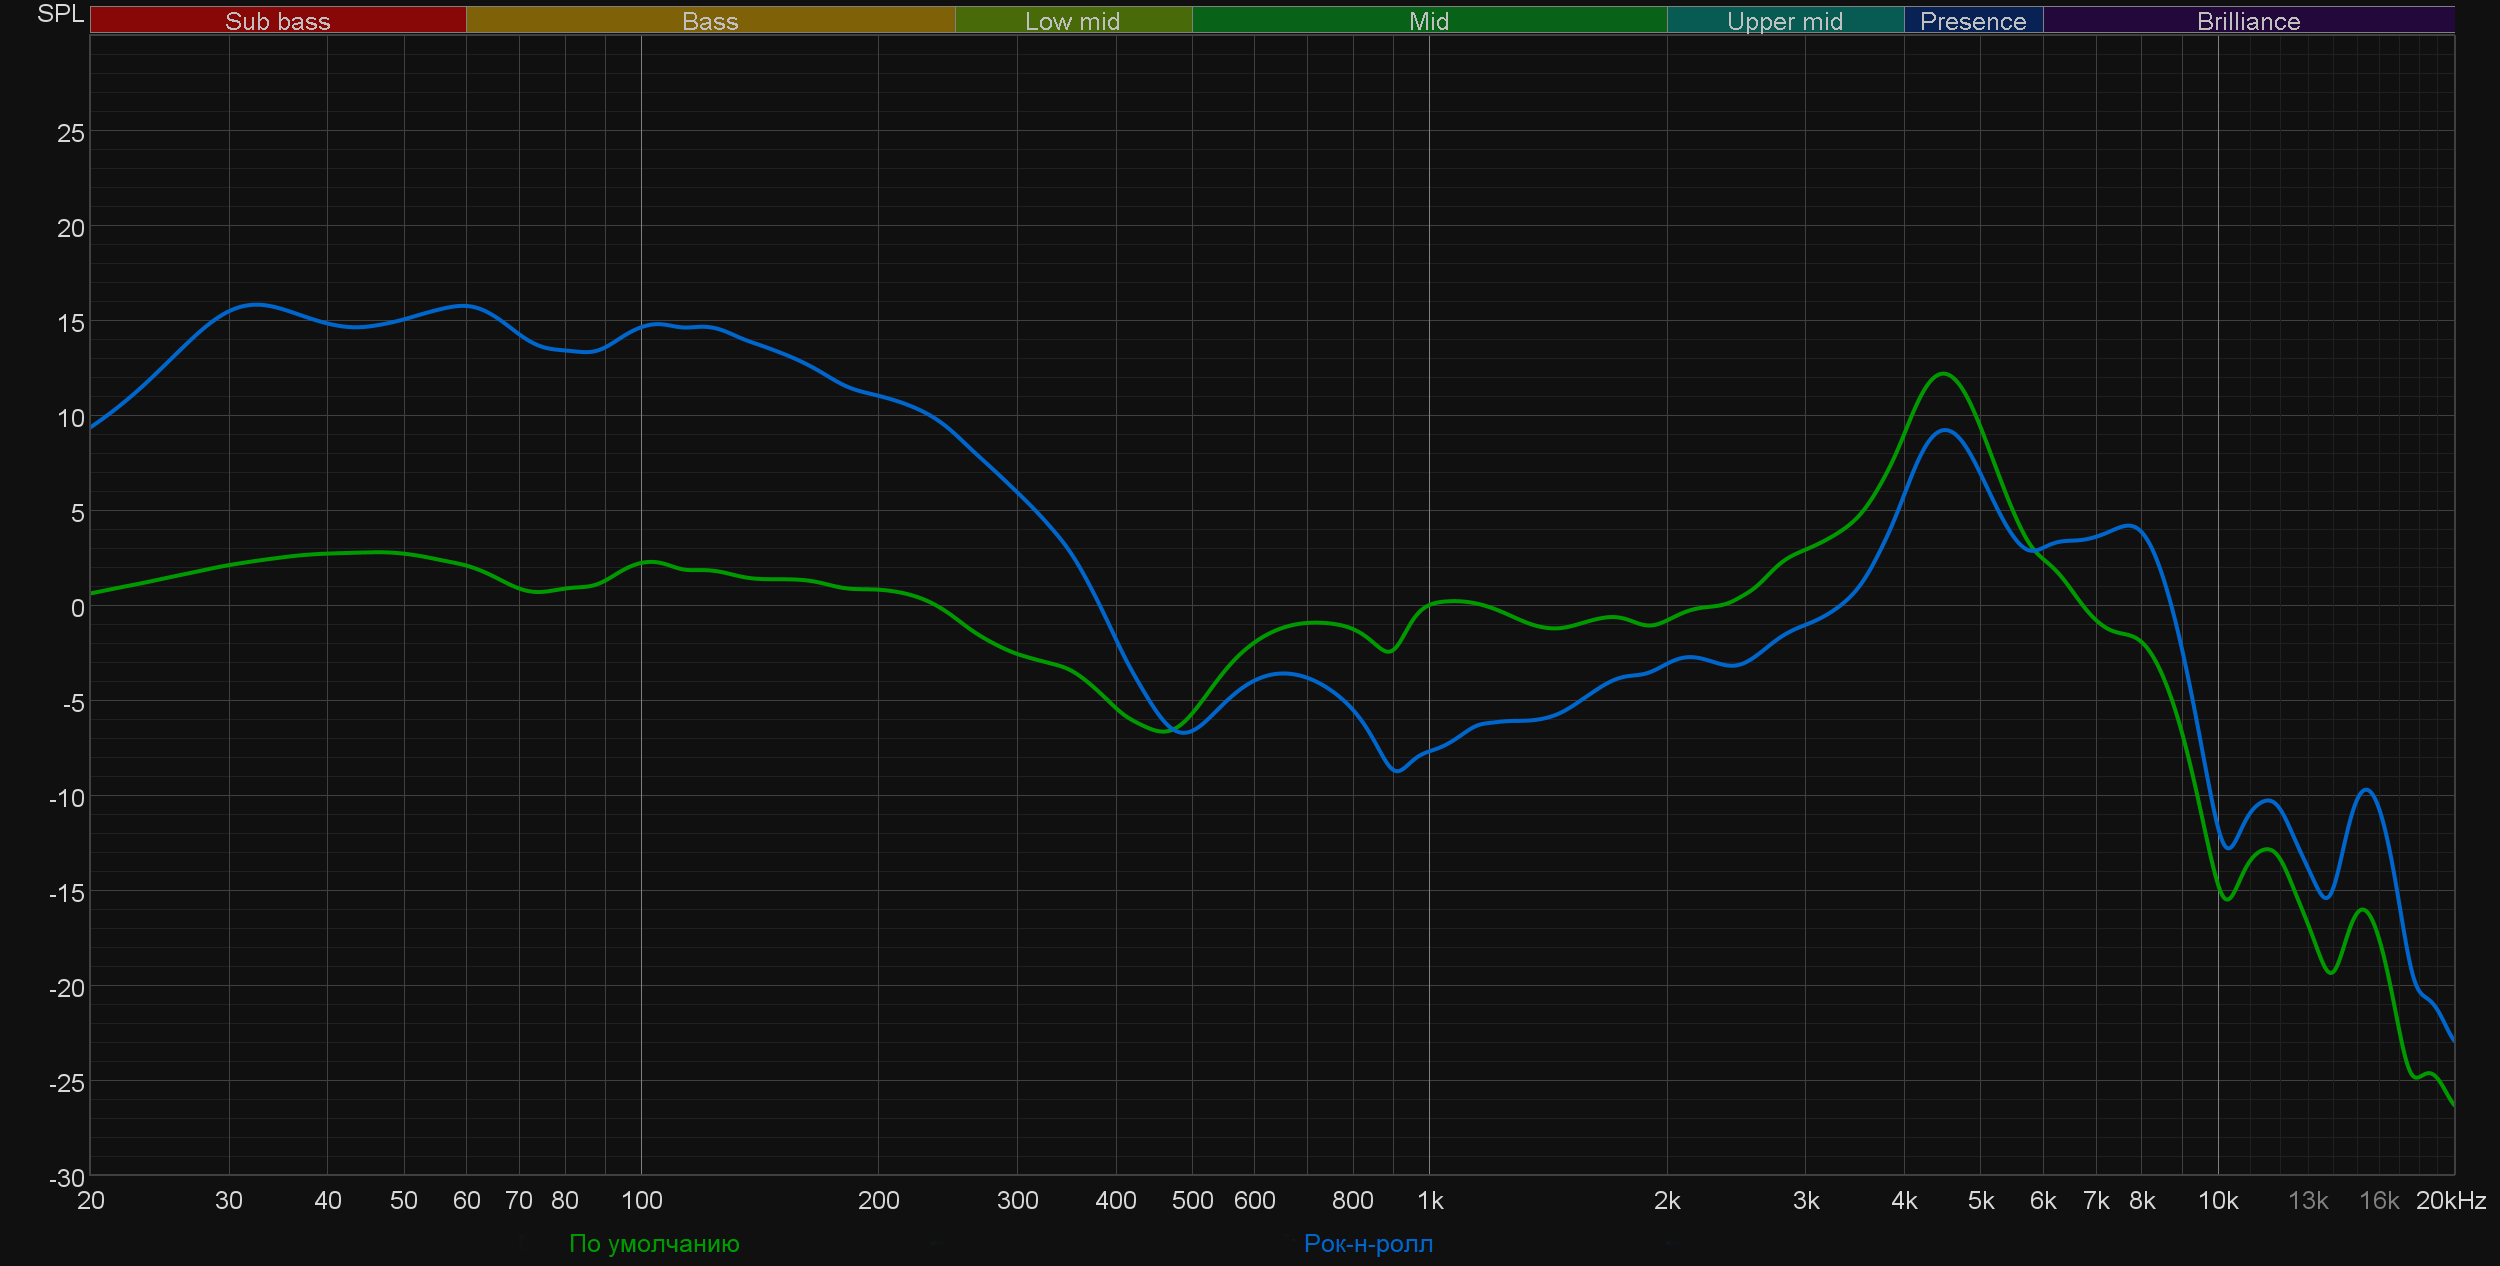
Task: Select the Presence band label
Action: (1972, 21)
